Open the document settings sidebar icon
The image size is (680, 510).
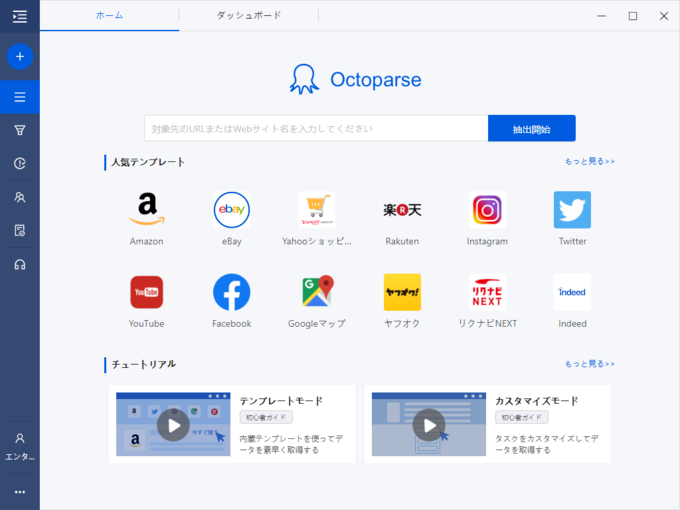tap(20, 231)
